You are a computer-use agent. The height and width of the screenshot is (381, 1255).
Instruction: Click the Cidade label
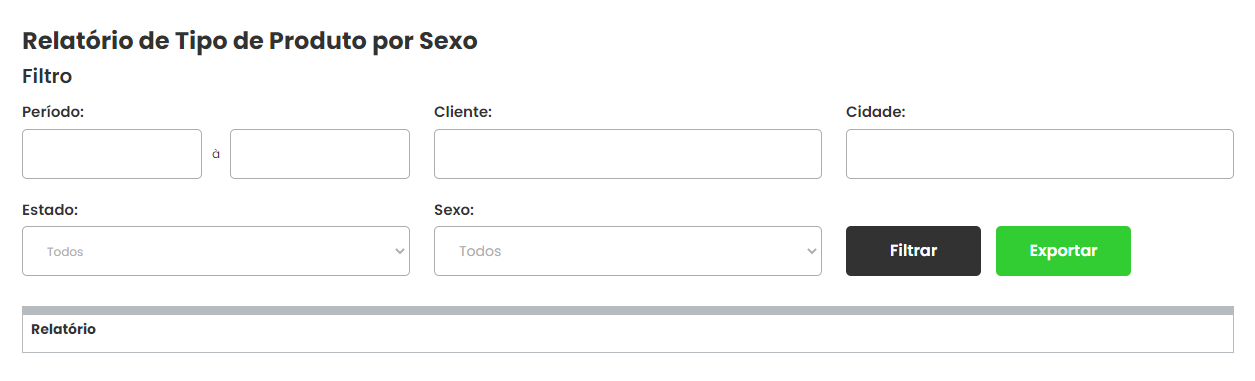876,112
